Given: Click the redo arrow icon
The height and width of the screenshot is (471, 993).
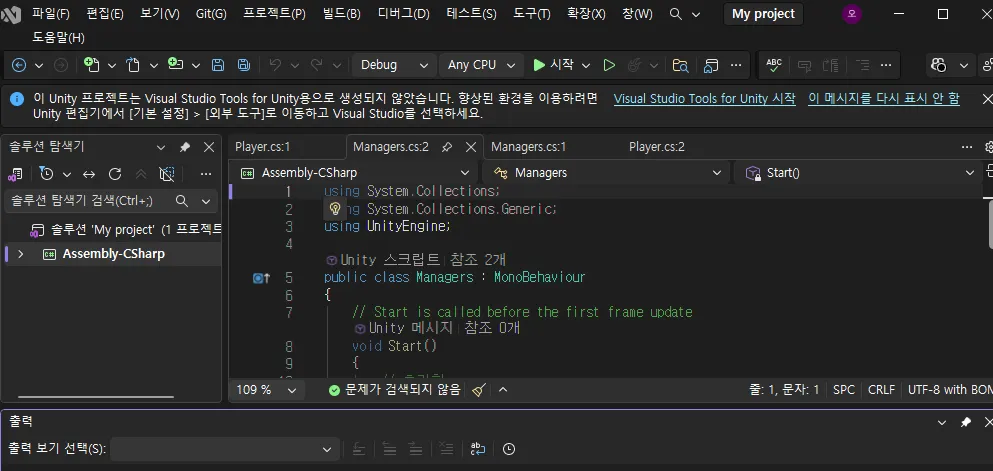Looking at the screenshot, I should point(317,65).
